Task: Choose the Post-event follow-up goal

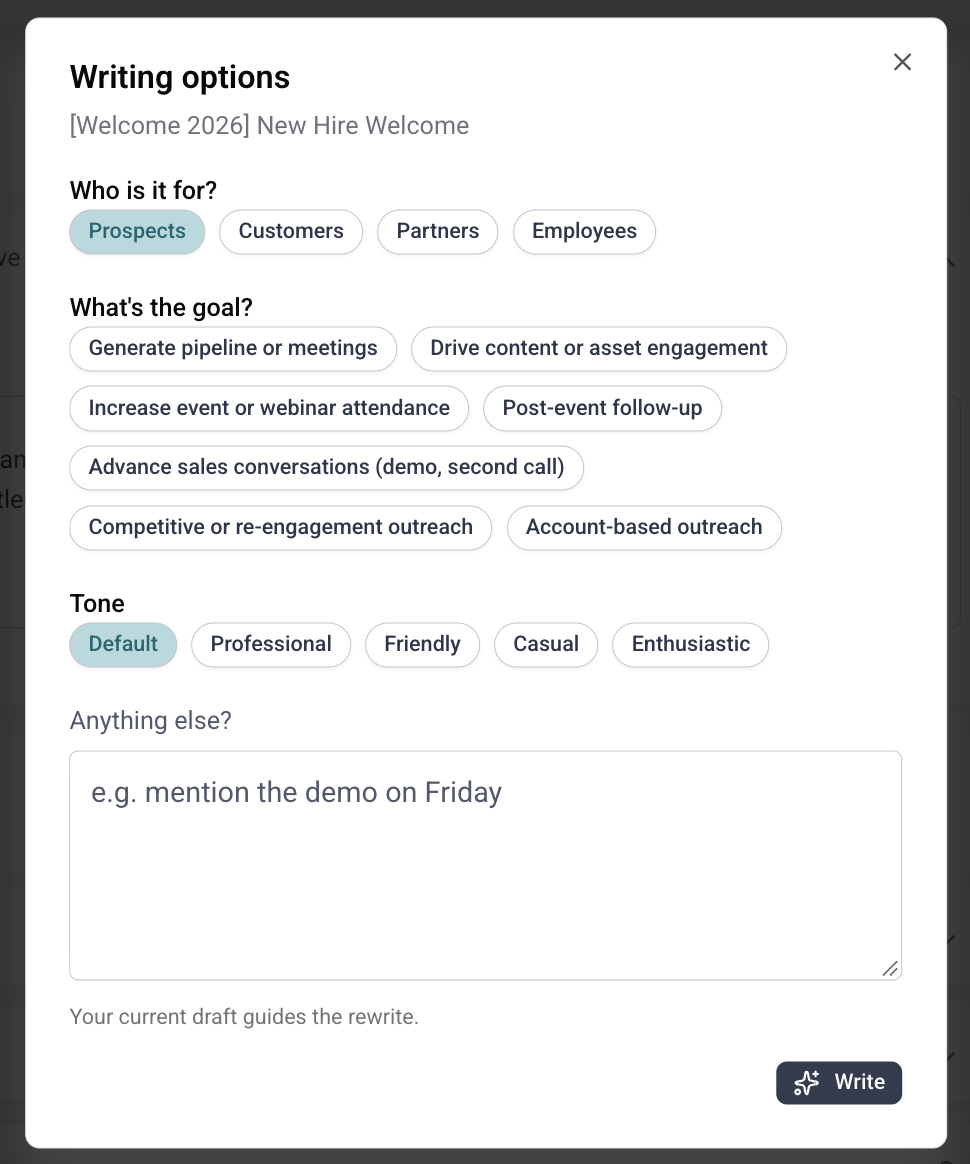Action: click(x=603, y=408)
